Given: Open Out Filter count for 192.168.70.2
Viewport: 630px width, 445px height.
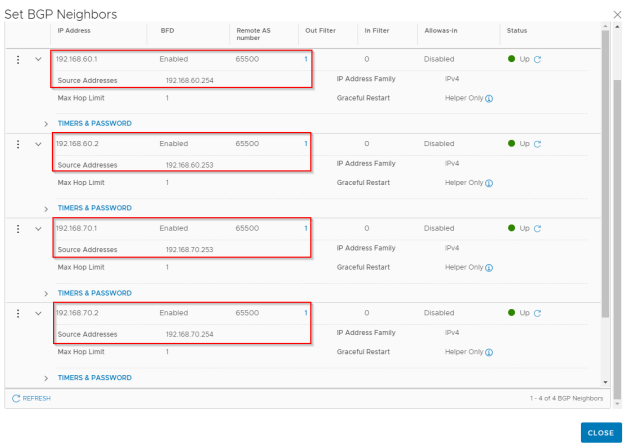Looking at the screenshot, I should pyautogui.click(x=306, y=313).
